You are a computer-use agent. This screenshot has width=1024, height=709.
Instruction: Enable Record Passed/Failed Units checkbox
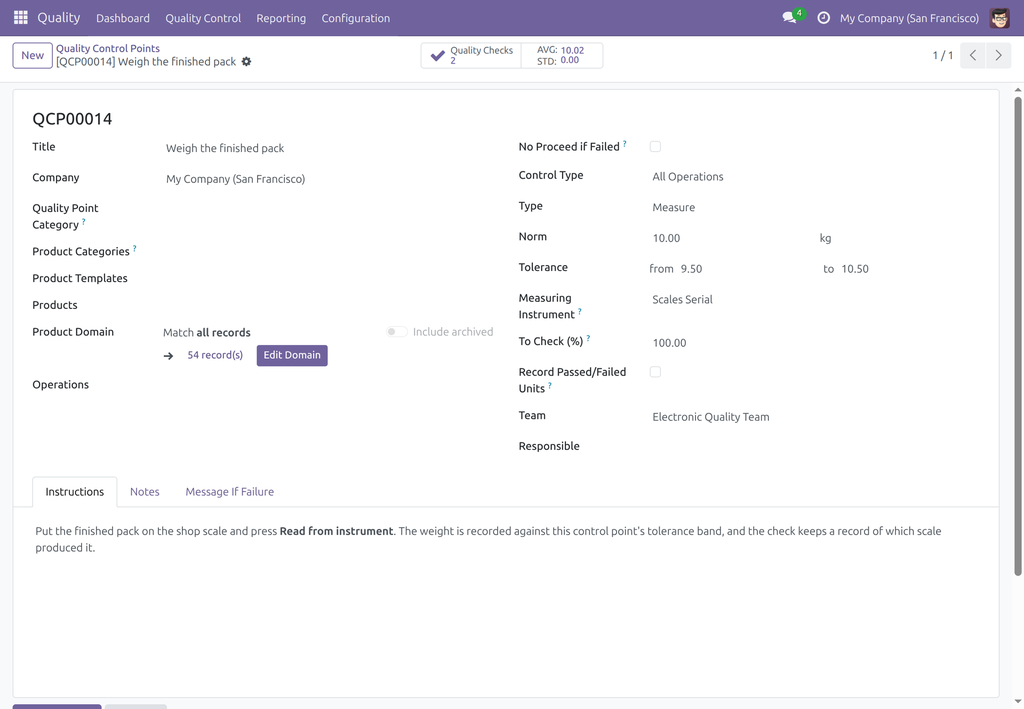pyautogui.click(x=655, y=372)
